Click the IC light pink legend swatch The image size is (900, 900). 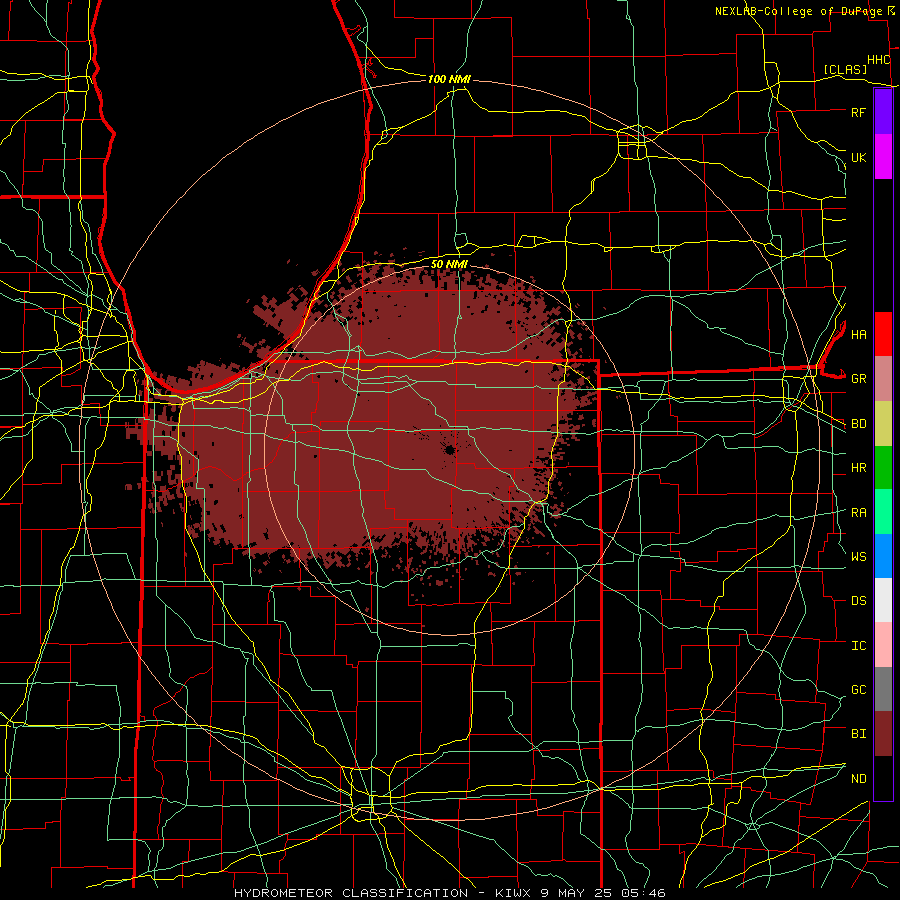(x=883, y=645)
